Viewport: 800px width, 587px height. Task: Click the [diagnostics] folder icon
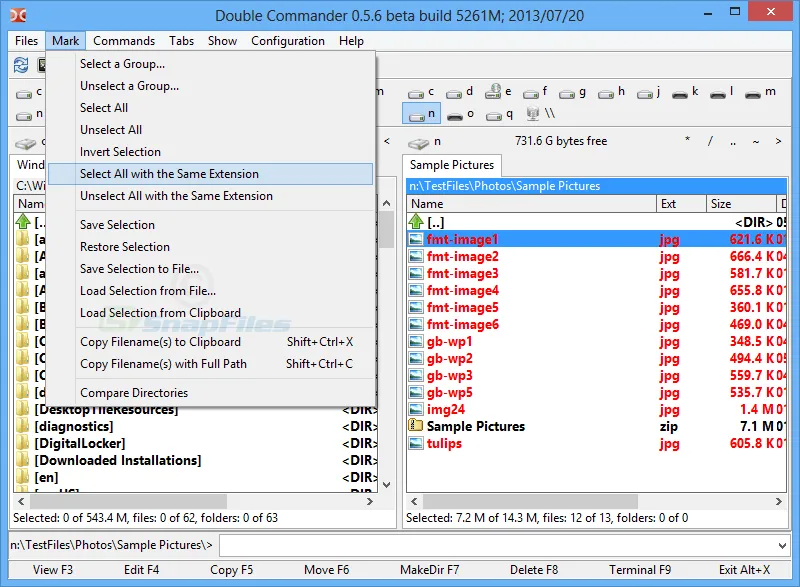point(22,426)
